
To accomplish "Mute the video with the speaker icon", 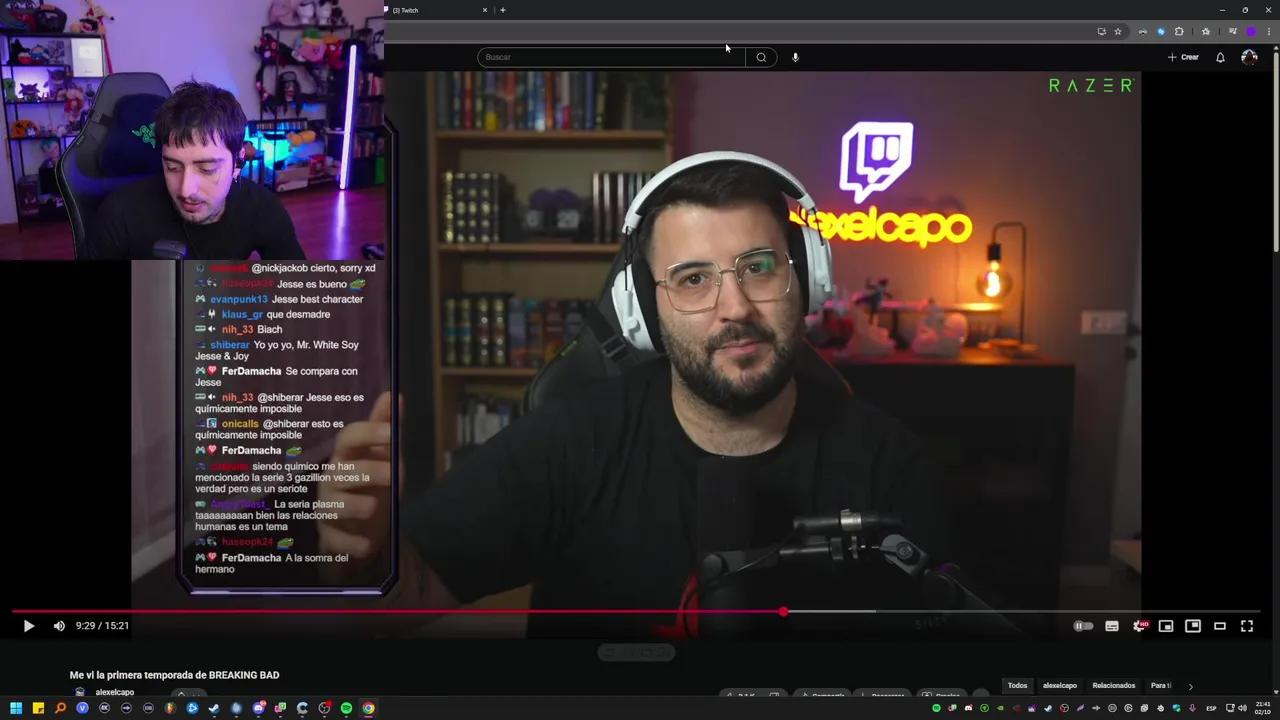I will pos(59,626).
